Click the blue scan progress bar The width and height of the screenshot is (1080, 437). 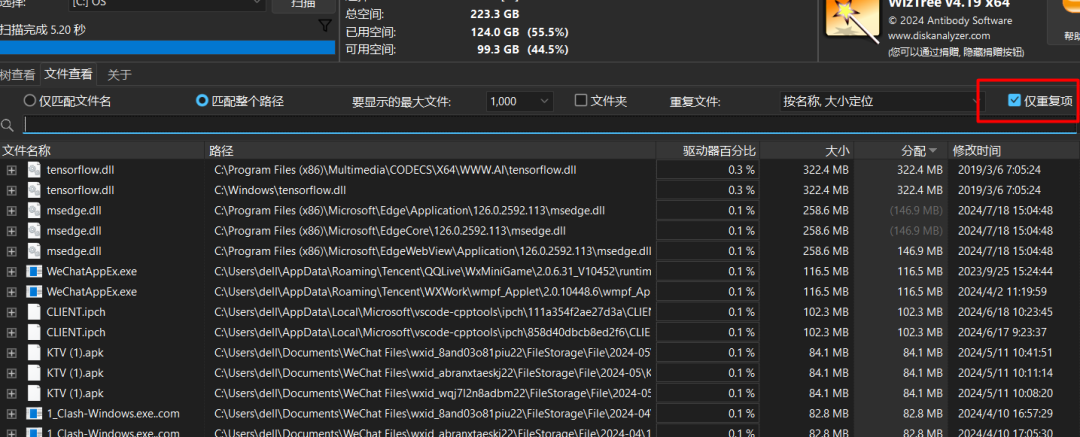(x=167, y=48)
